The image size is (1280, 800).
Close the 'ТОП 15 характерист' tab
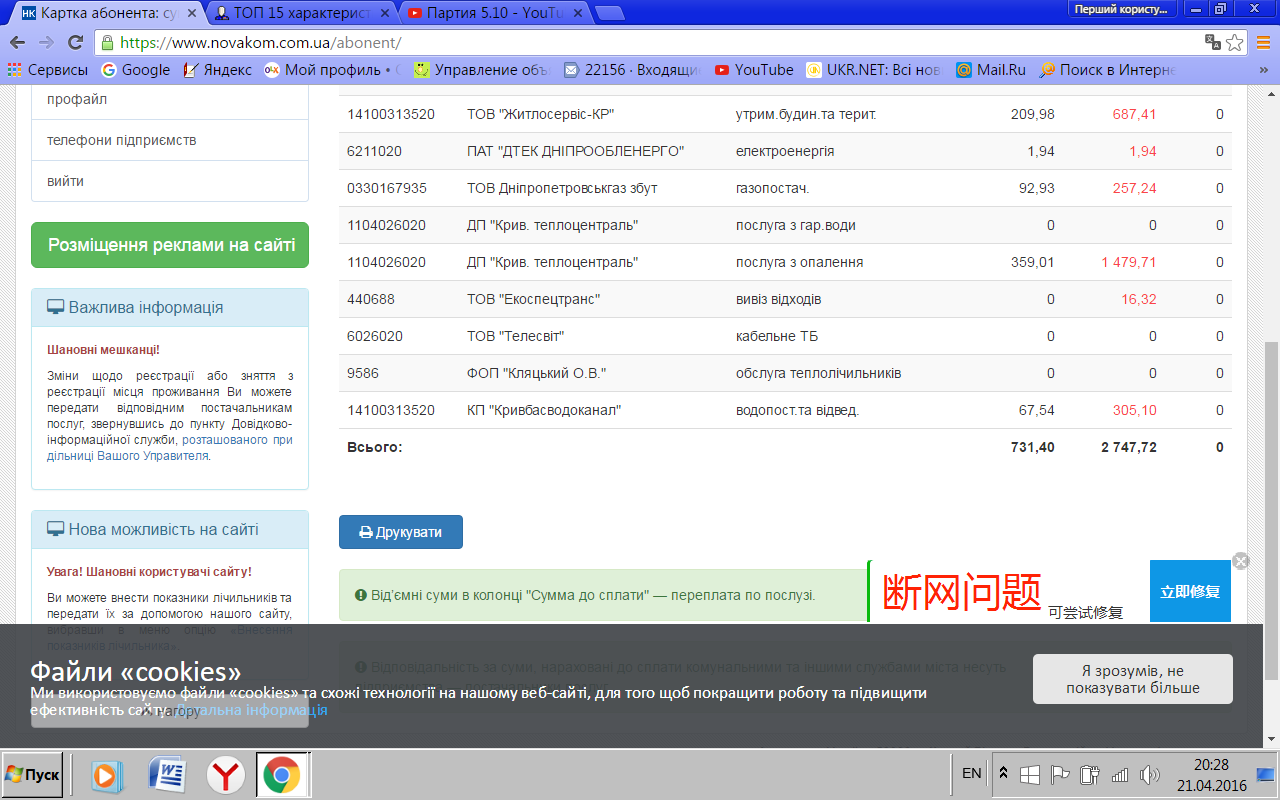click(x=385, y=14)
